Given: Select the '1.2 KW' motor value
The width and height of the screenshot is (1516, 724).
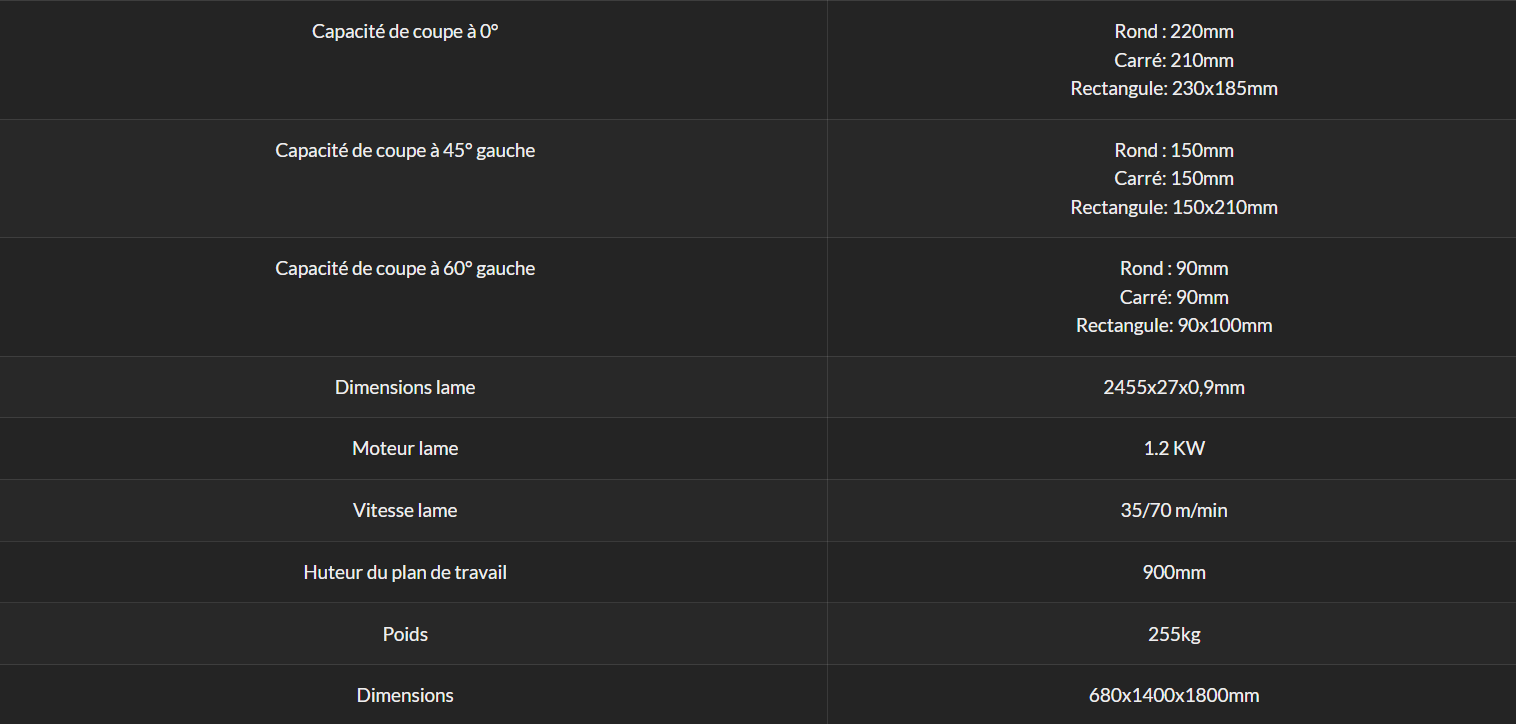Looking at the screenshot, I should (1174, 448).
